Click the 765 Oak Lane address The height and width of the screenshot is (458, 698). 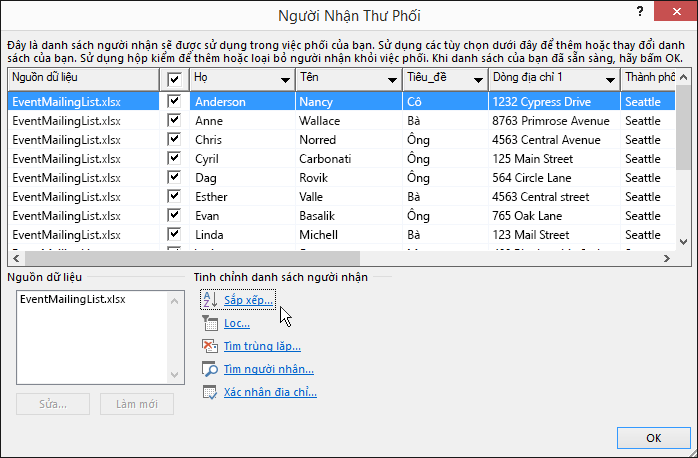click(554, 216)
